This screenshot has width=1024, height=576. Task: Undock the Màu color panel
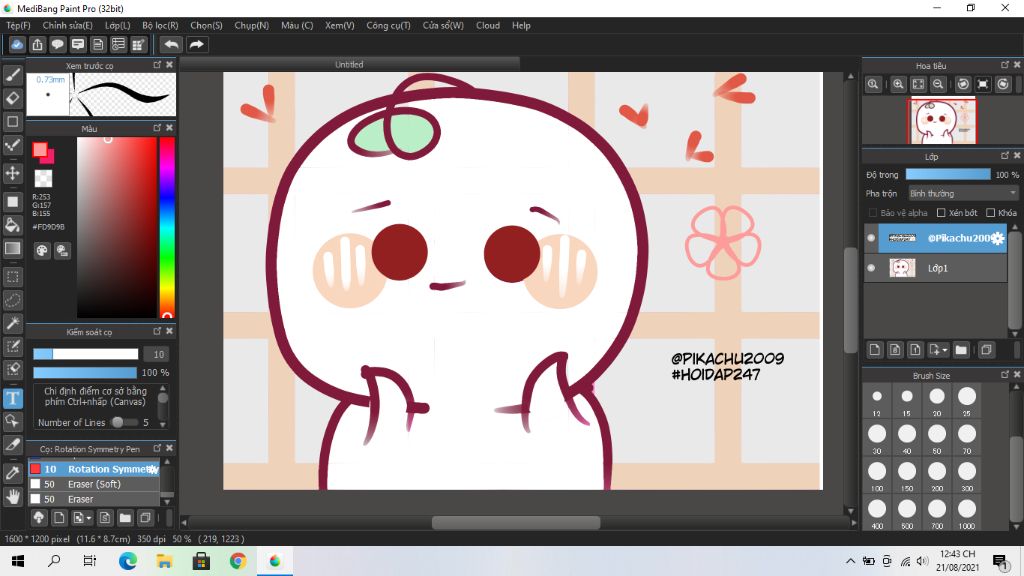tap(157, 128)
